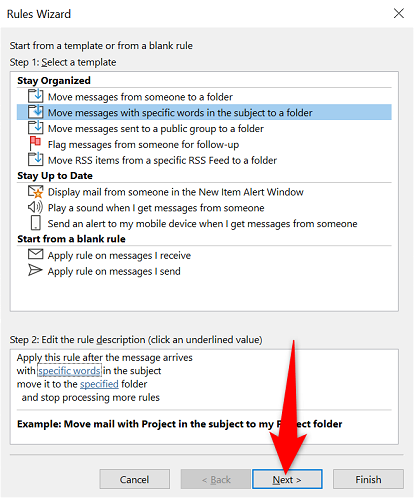414x498 pixels.
Task: Click the folder icon for specific words rule
Action: click(x=35, y=112)
